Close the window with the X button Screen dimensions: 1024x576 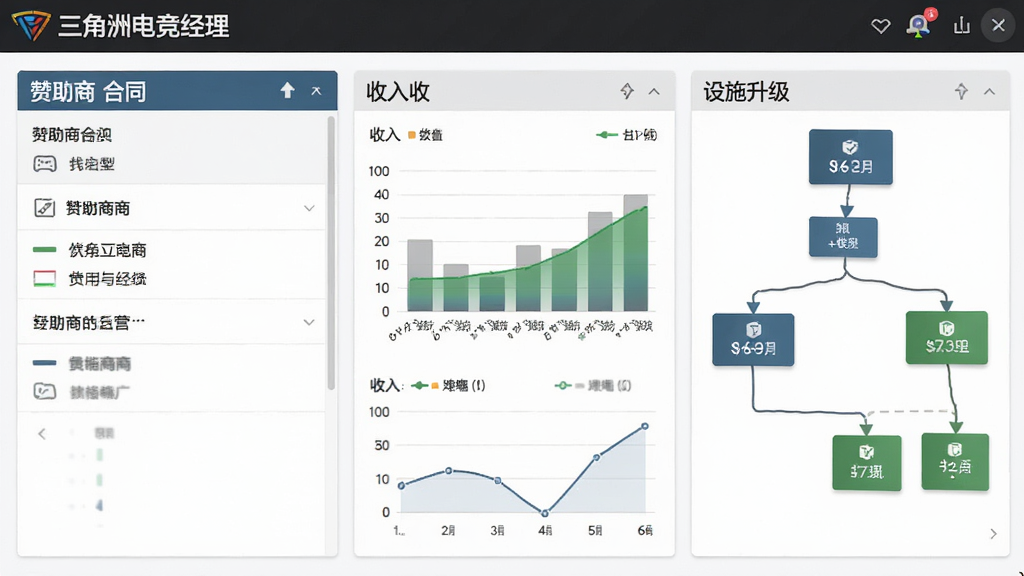[999, 25]
